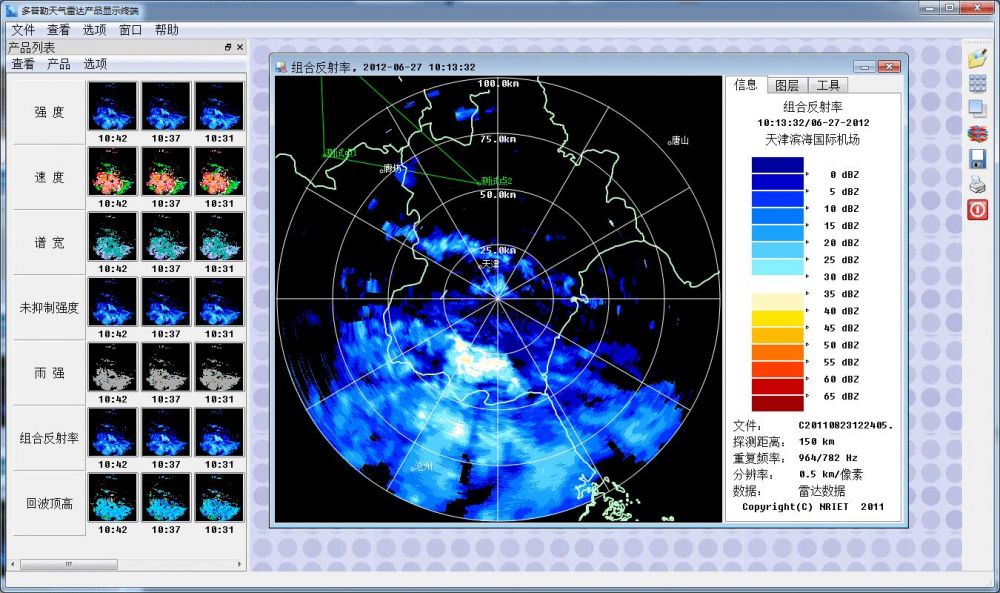Expand the 产品 menu in product list
Viewport: 1000px width, 593px height.
[x=58, y=64]
